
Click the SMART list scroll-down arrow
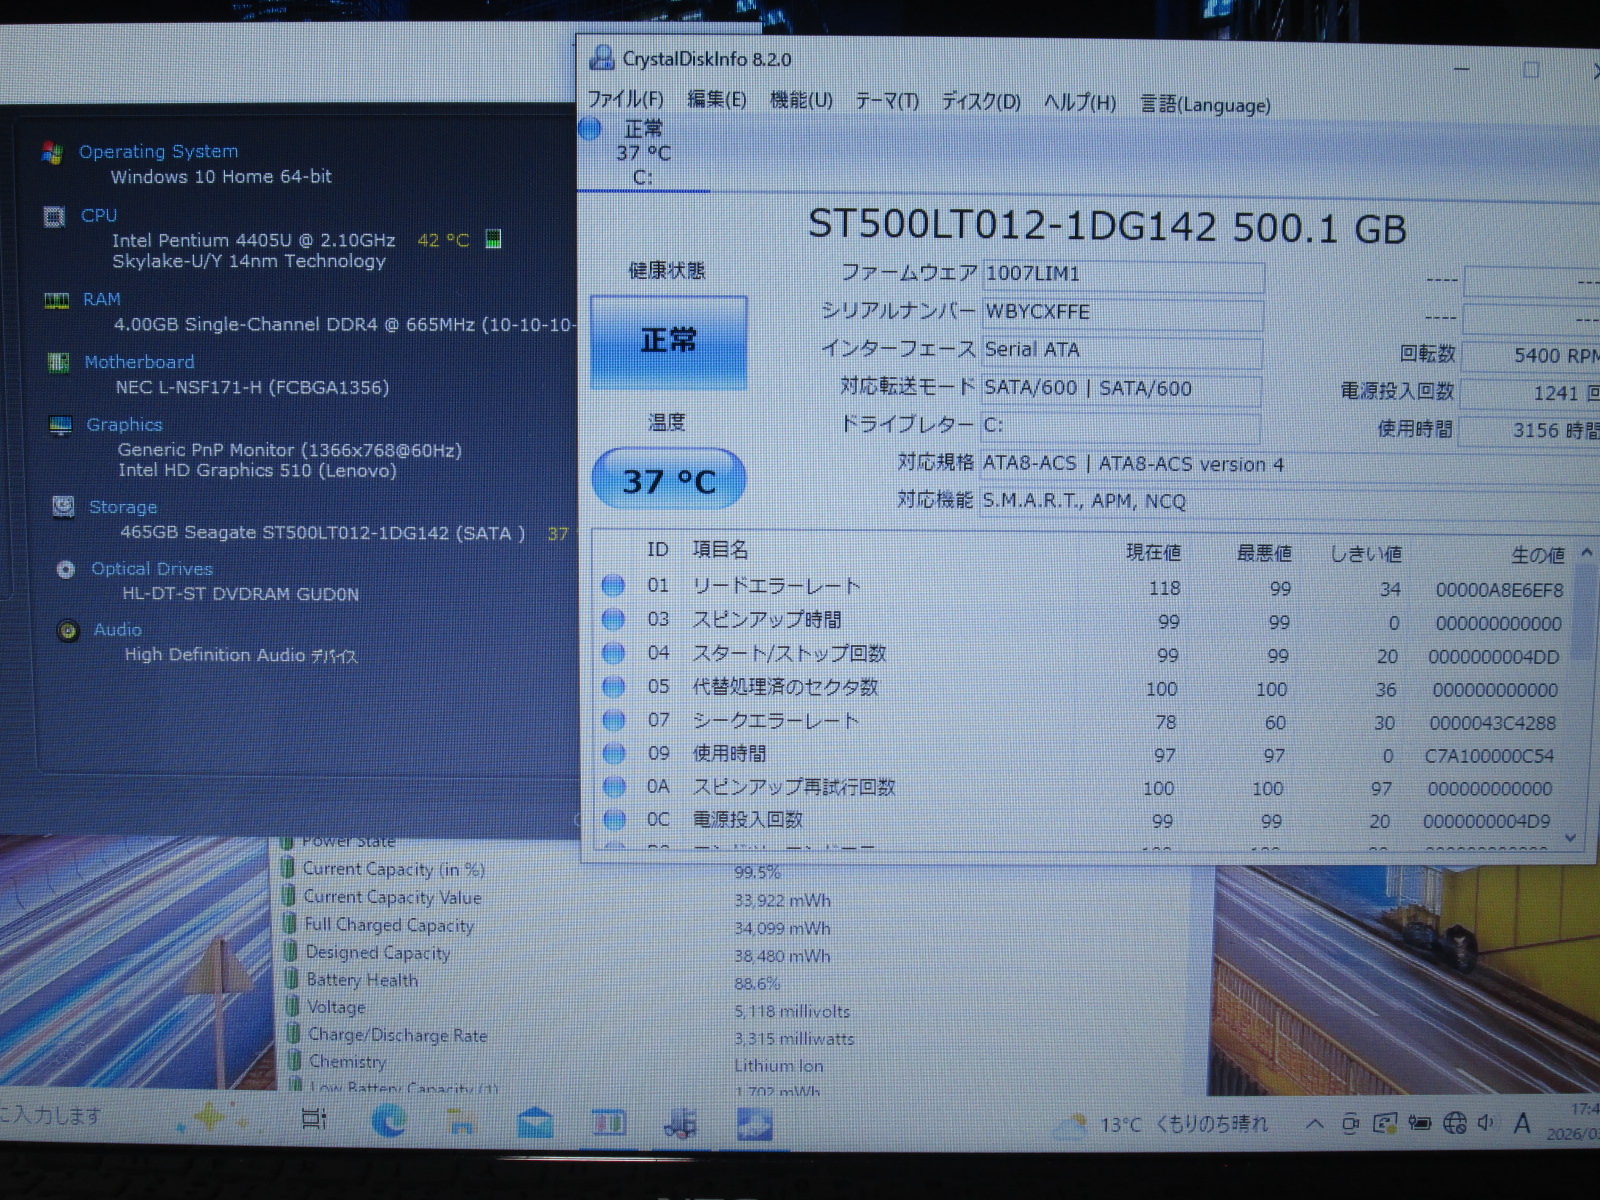click(x=1571, y=838)
